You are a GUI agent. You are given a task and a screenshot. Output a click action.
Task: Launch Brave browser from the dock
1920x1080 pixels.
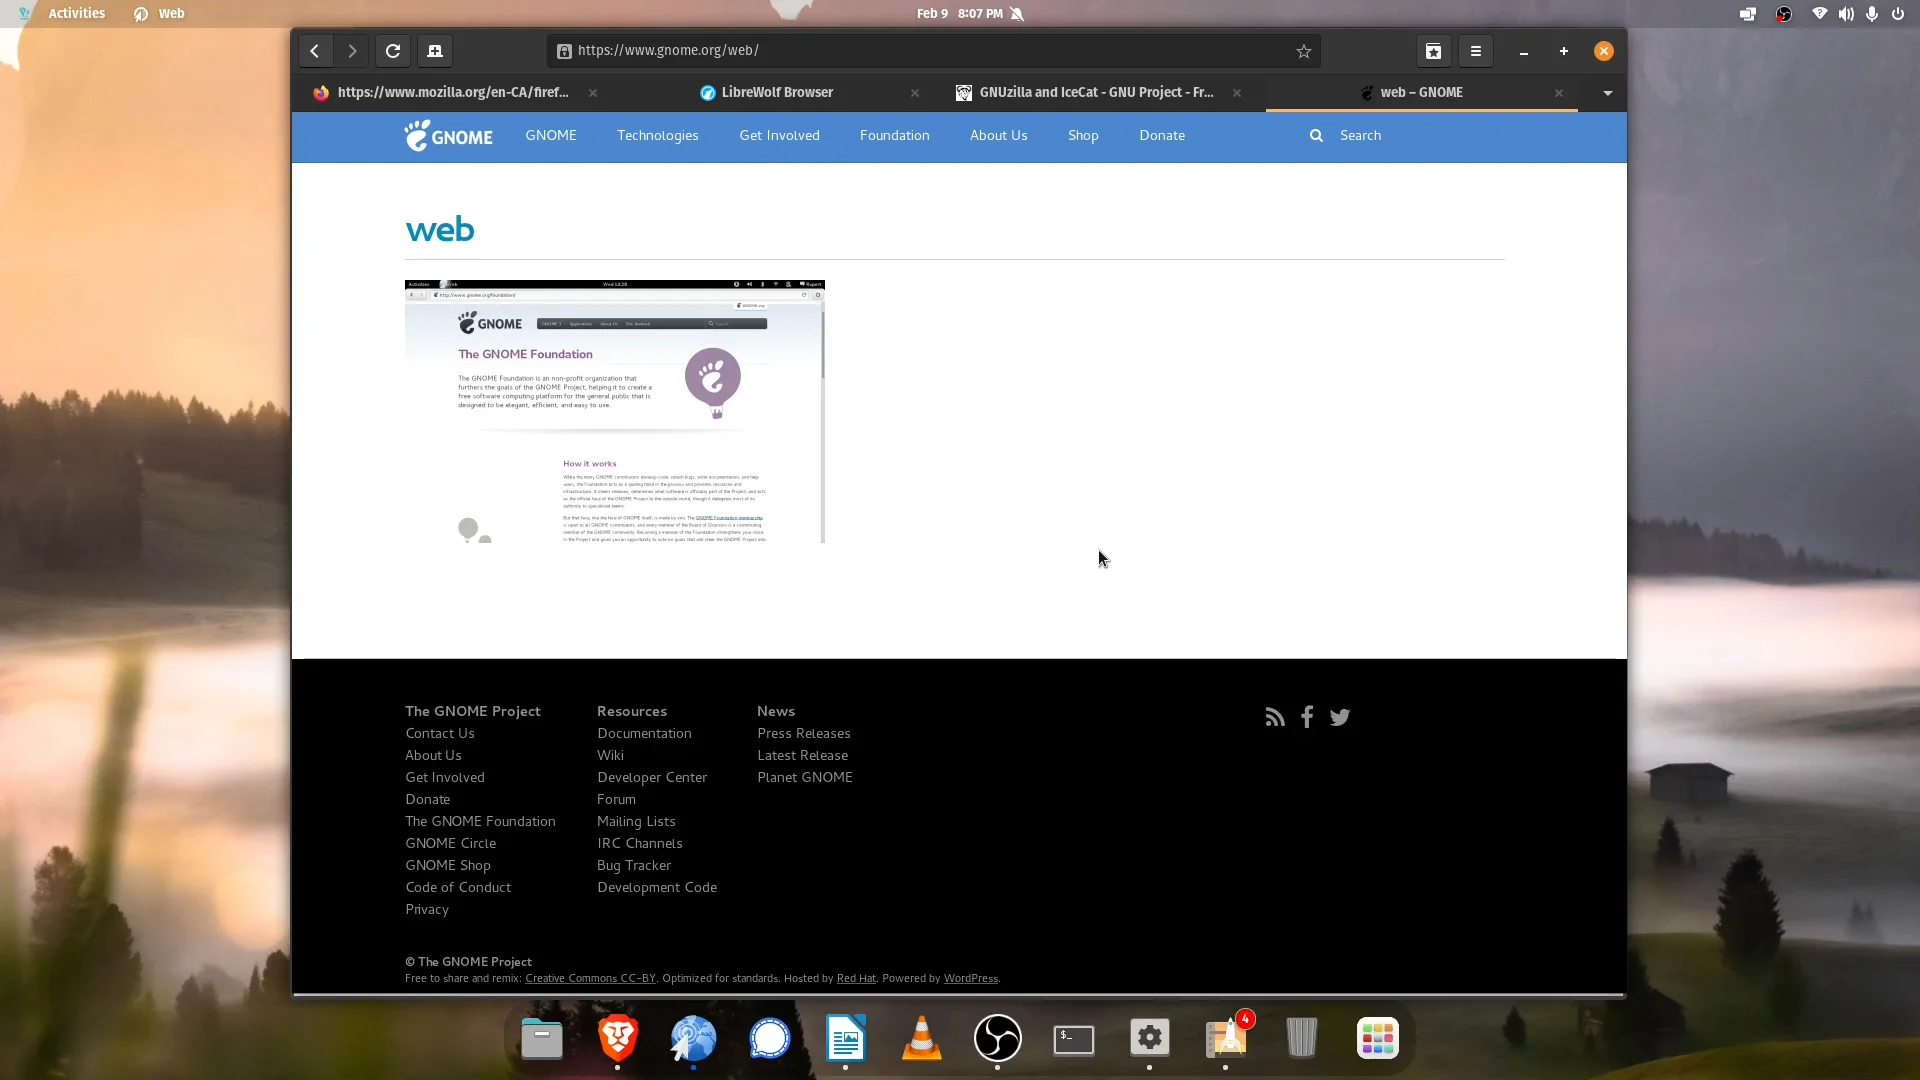point(618,1039)
